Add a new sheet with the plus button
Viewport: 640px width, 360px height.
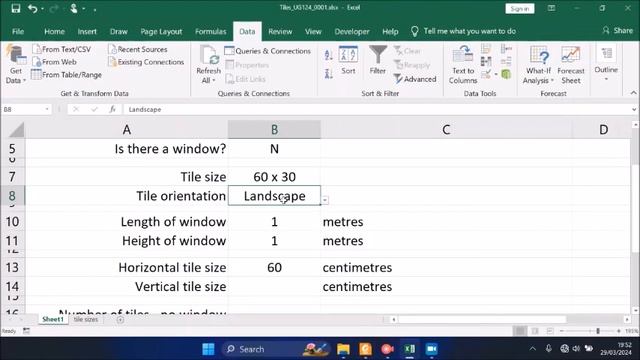120,320
